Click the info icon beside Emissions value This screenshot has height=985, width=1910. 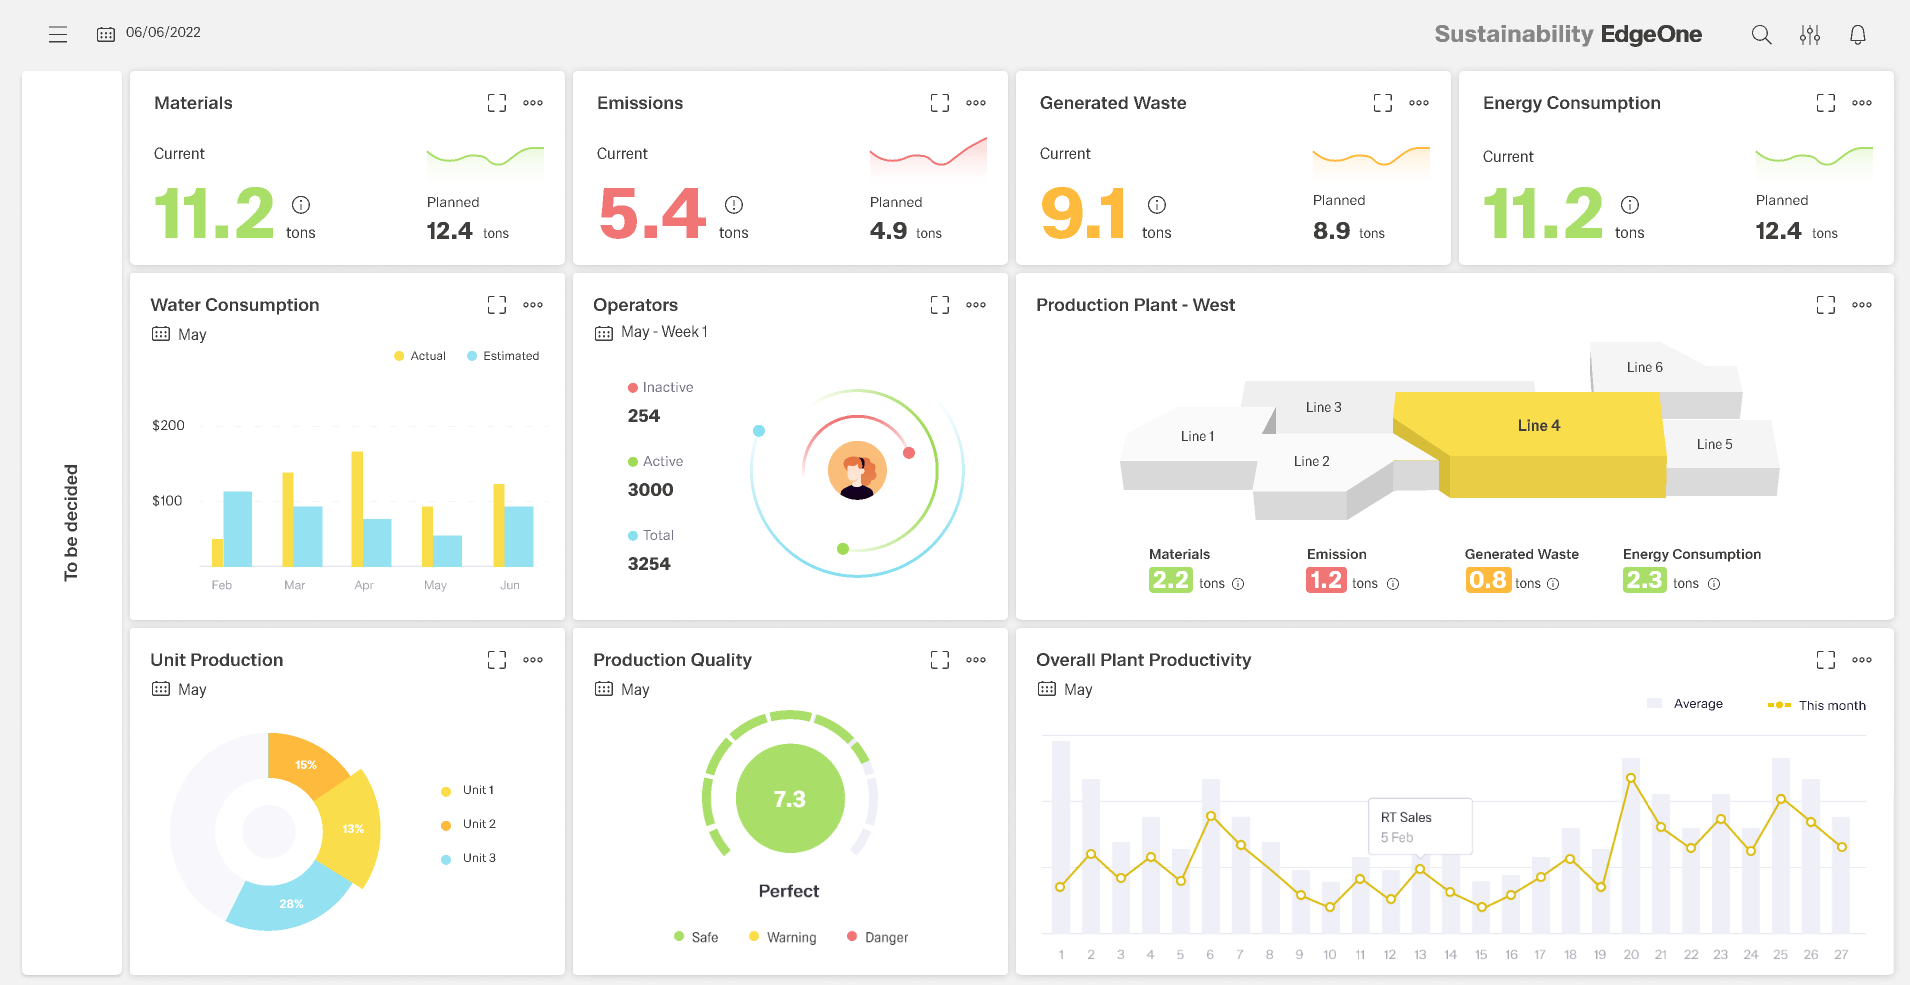(733, 205)
